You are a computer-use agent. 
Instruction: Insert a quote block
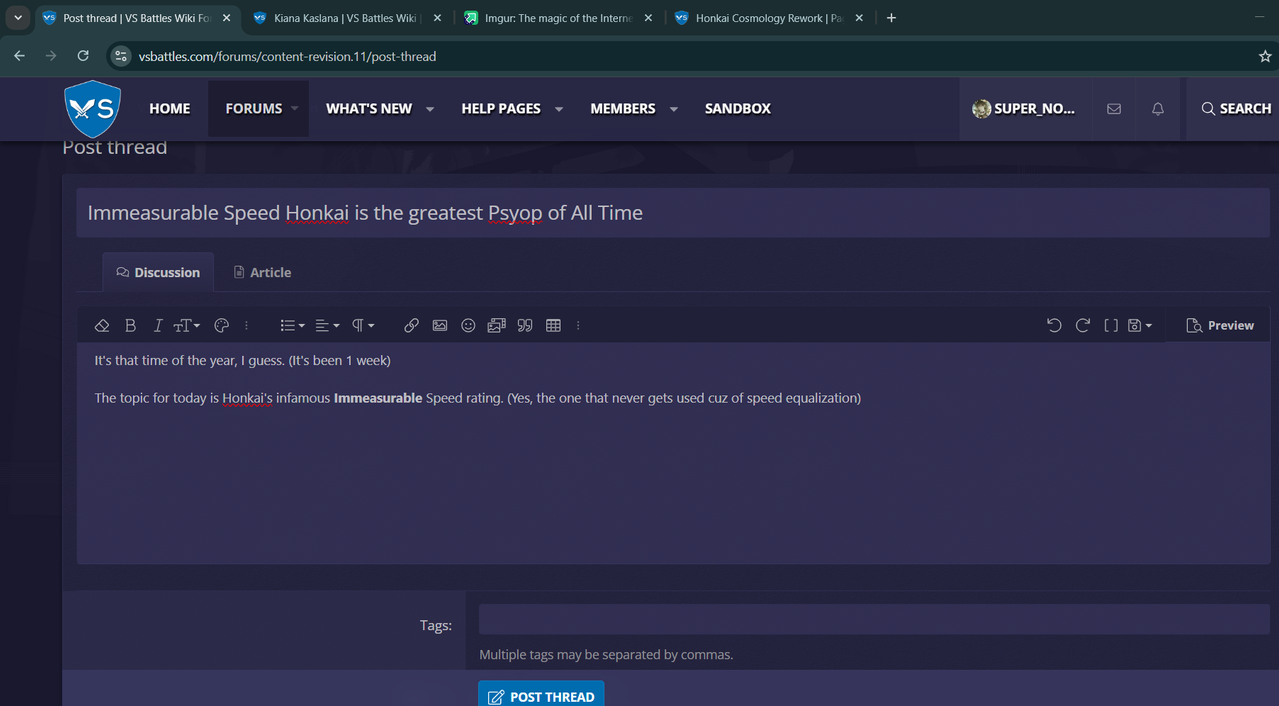[x=525, y=326]
